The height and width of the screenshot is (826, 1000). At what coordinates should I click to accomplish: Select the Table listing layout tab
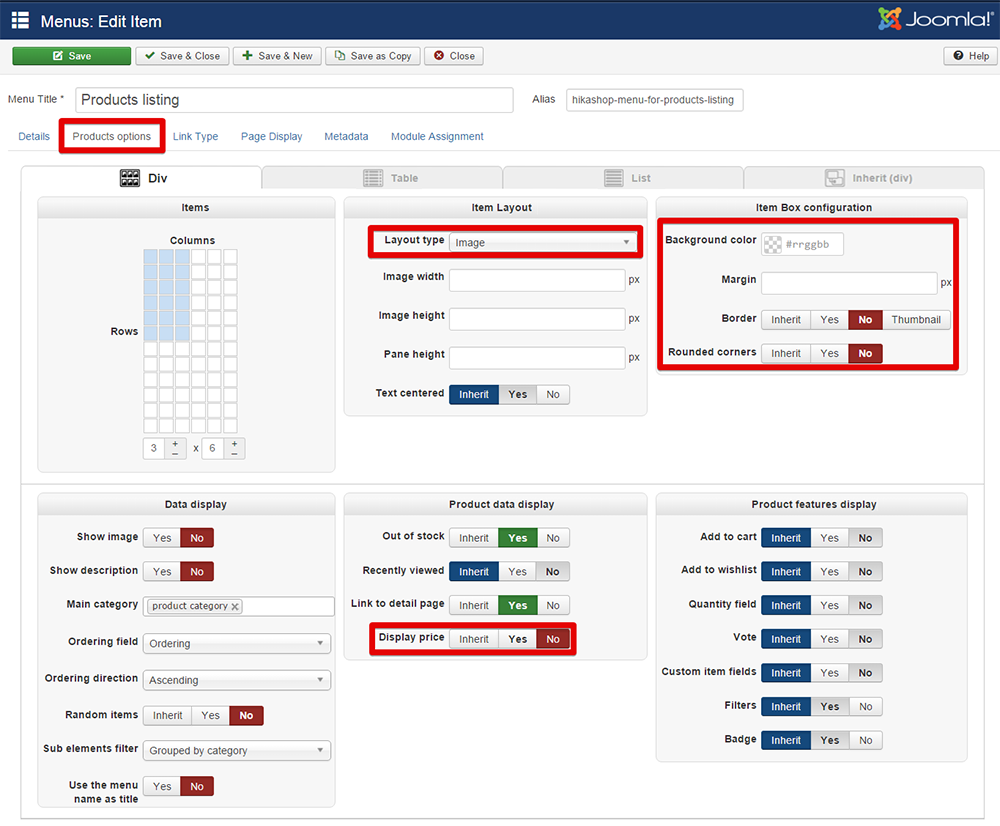tap(382, 178)
